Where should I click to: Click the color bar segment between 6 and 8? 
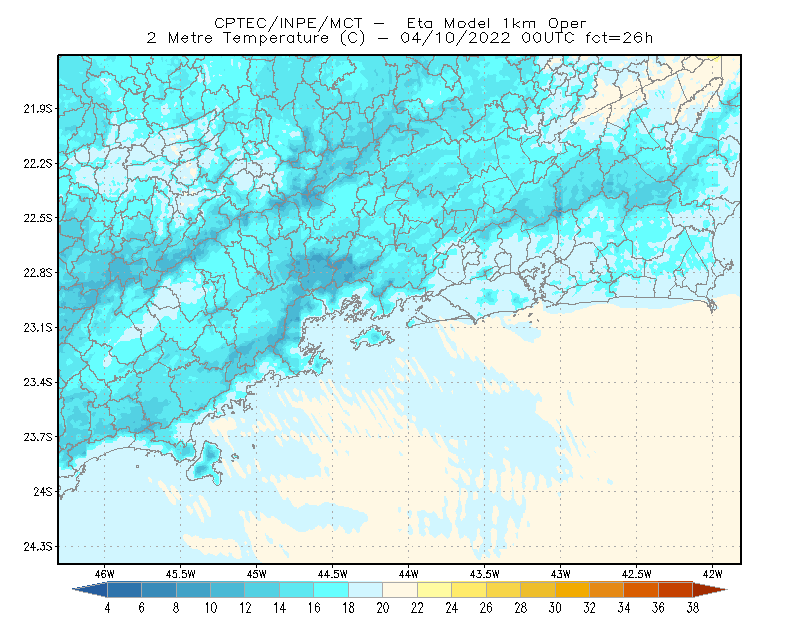coord(159,590)
